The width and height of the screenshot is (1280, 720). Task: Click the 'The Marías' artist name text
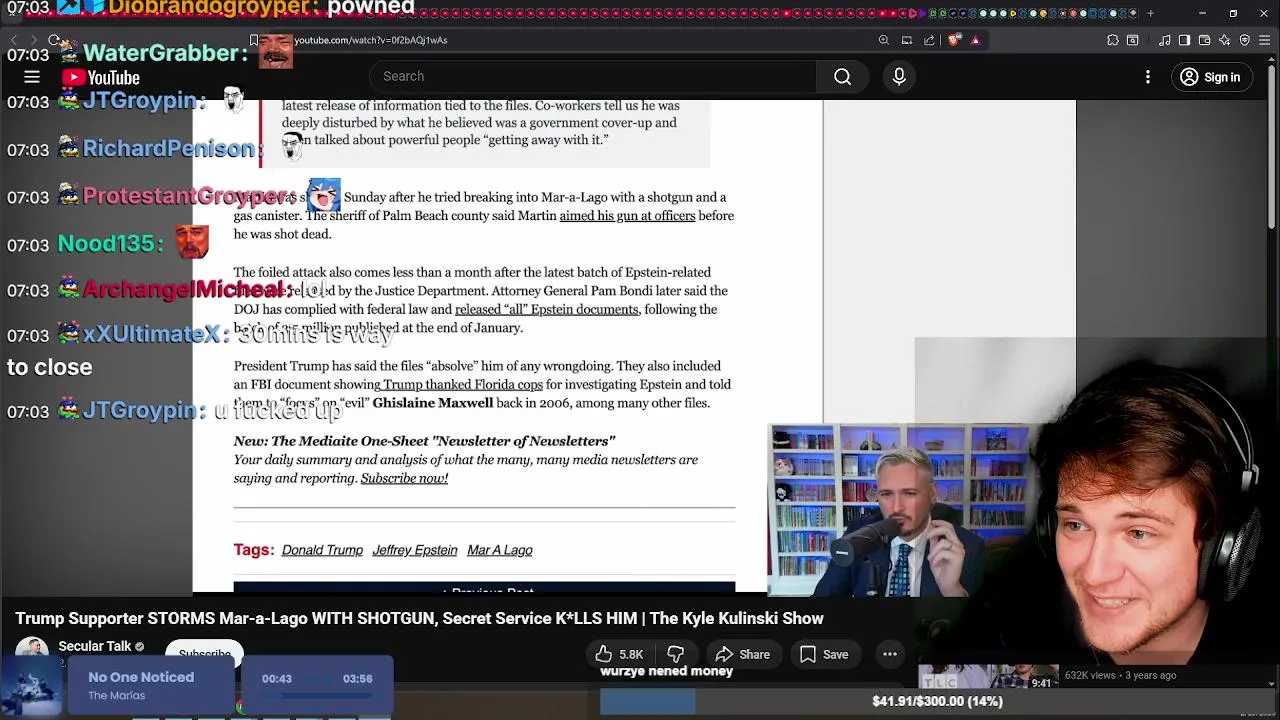coord(116,696)
